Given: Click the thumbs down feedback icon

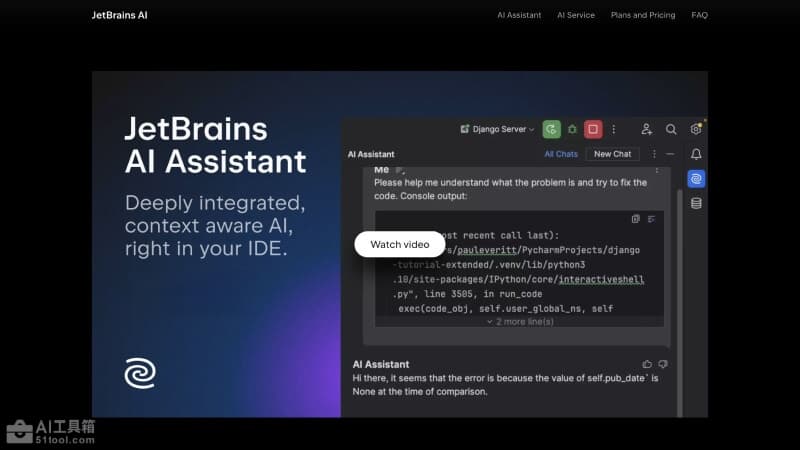Looking at the screenshot, I should 662,364.
